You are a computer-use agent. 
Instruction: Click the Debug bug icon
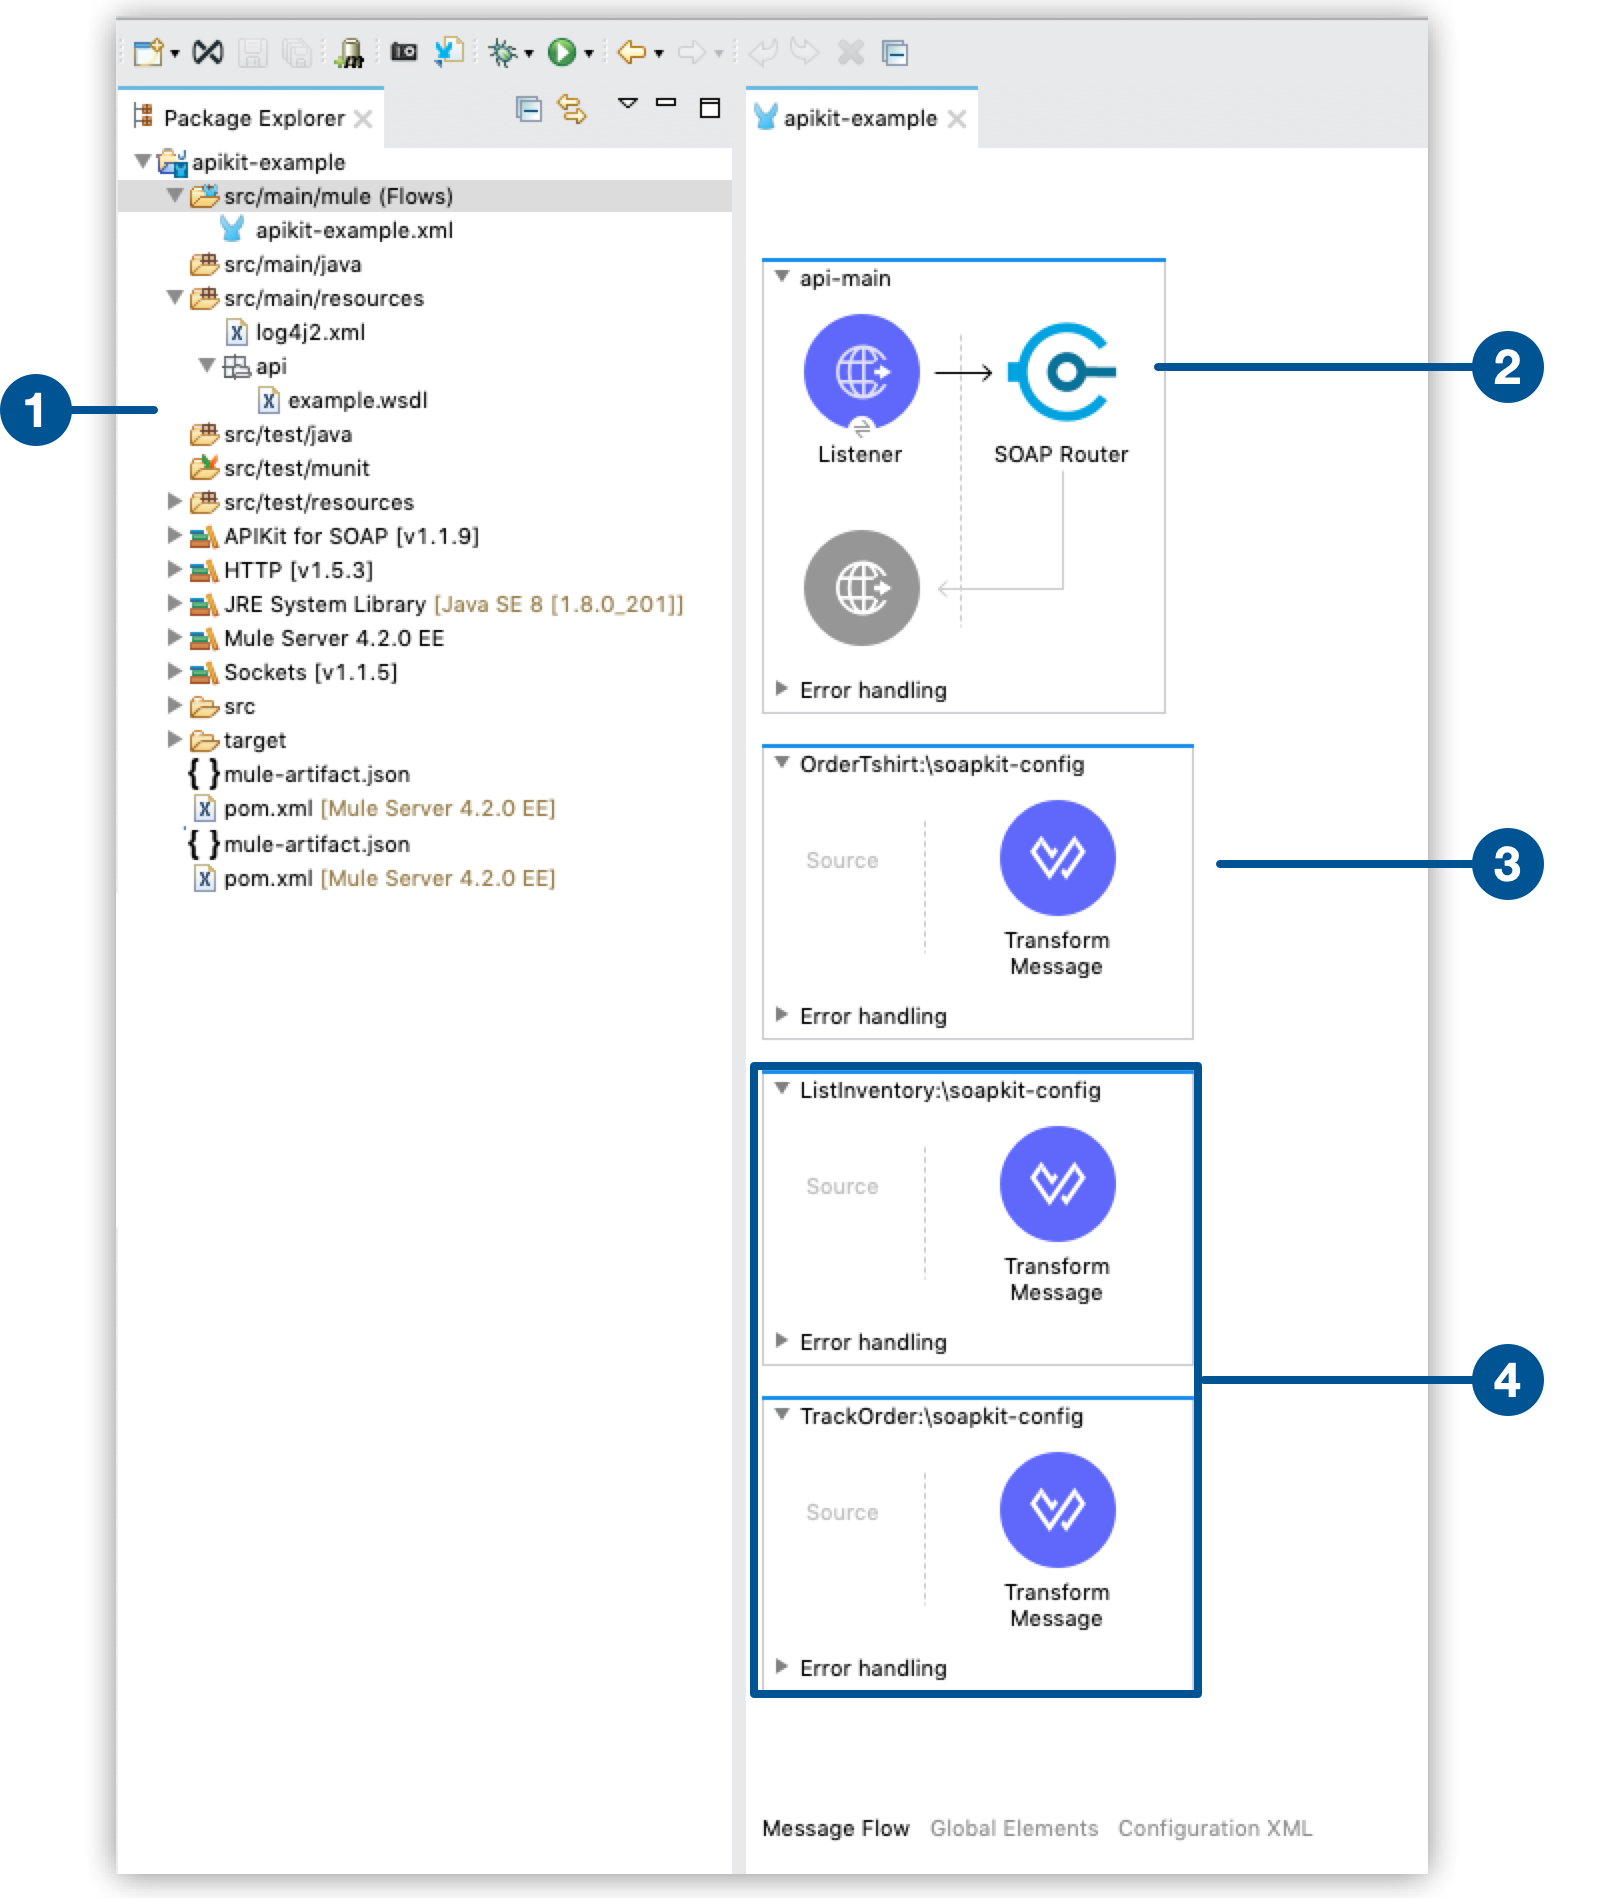click(x=502, y=52)
